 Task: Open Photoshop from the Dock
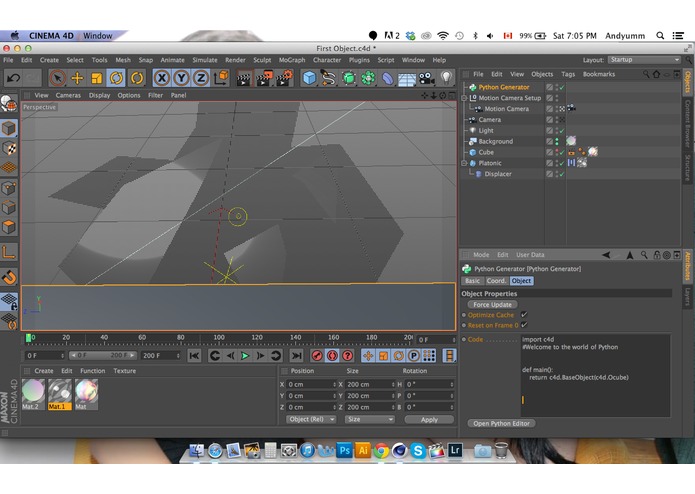[344, 451]
